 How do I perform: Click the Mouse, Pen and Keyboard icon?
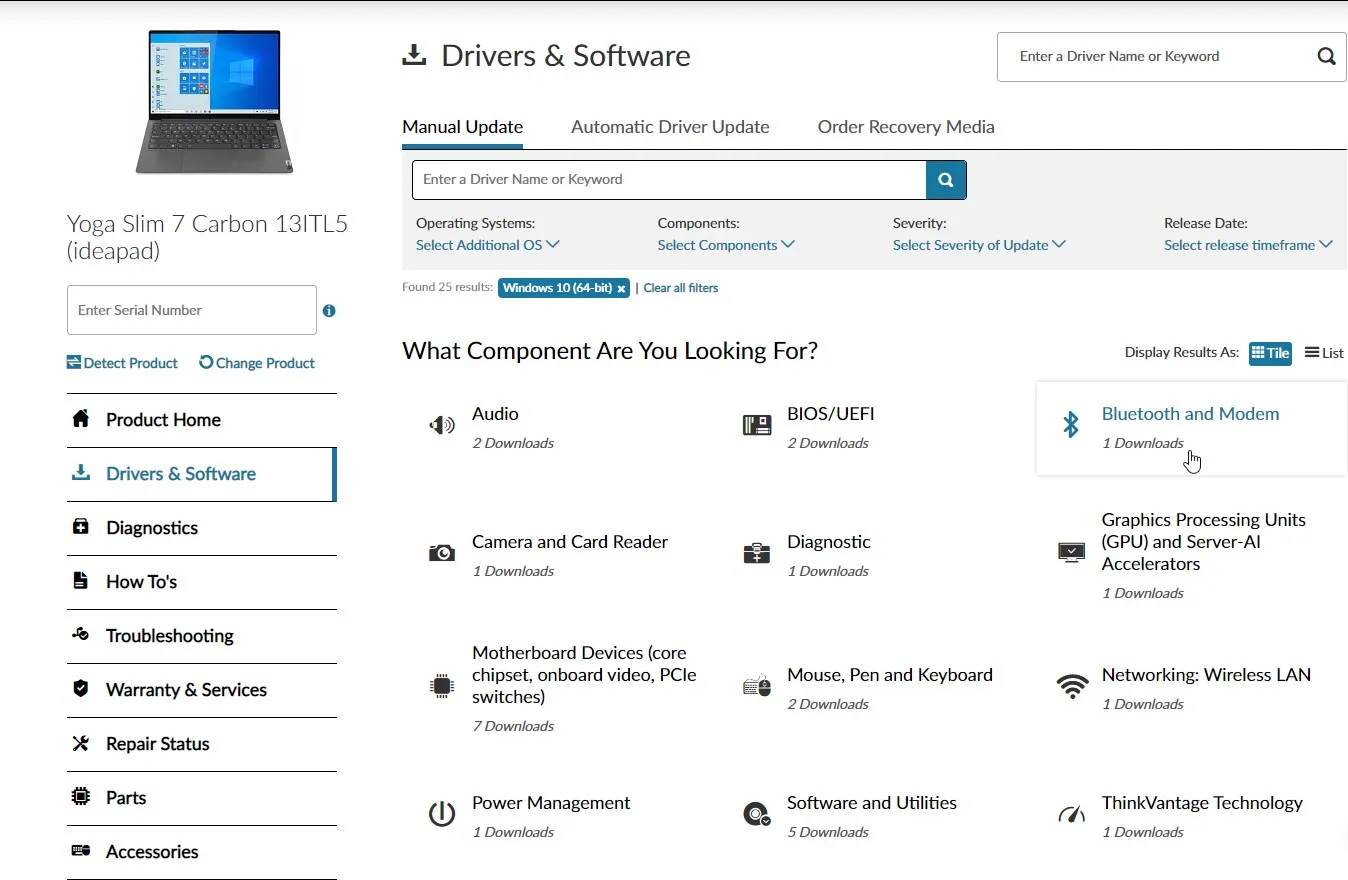click(x=757, y=686)
